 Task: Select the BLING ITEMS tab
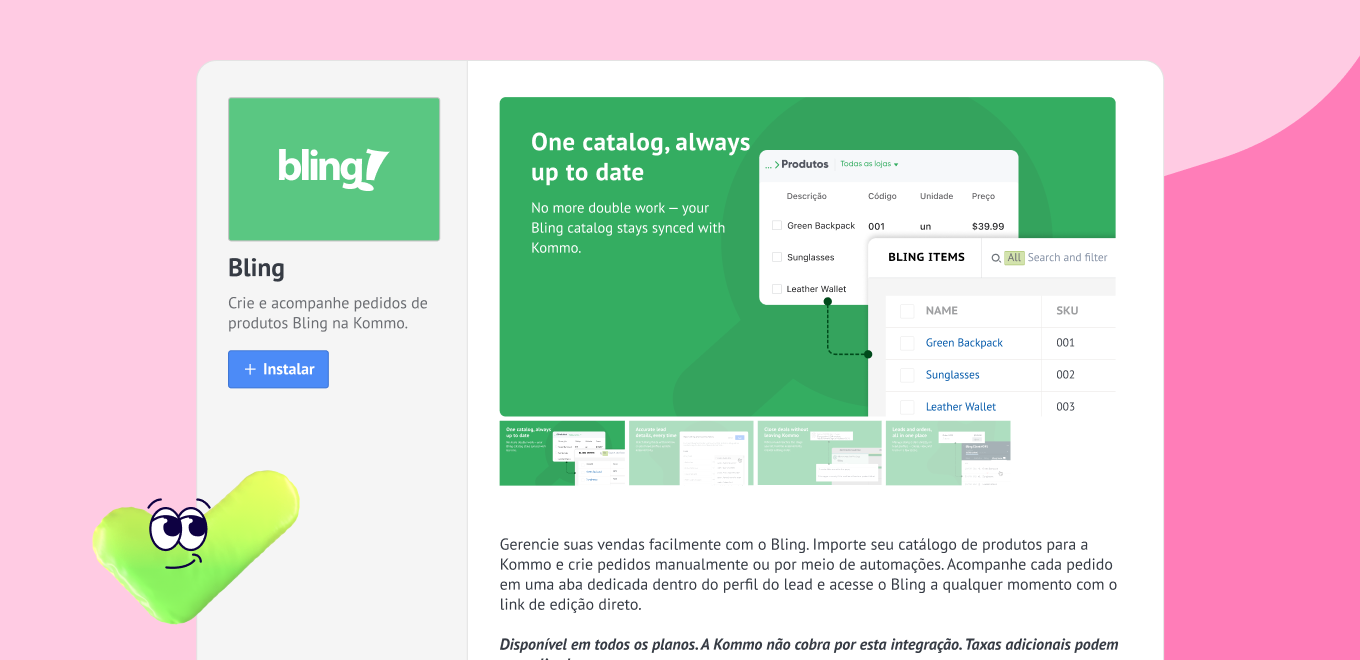tap(926, 257)
